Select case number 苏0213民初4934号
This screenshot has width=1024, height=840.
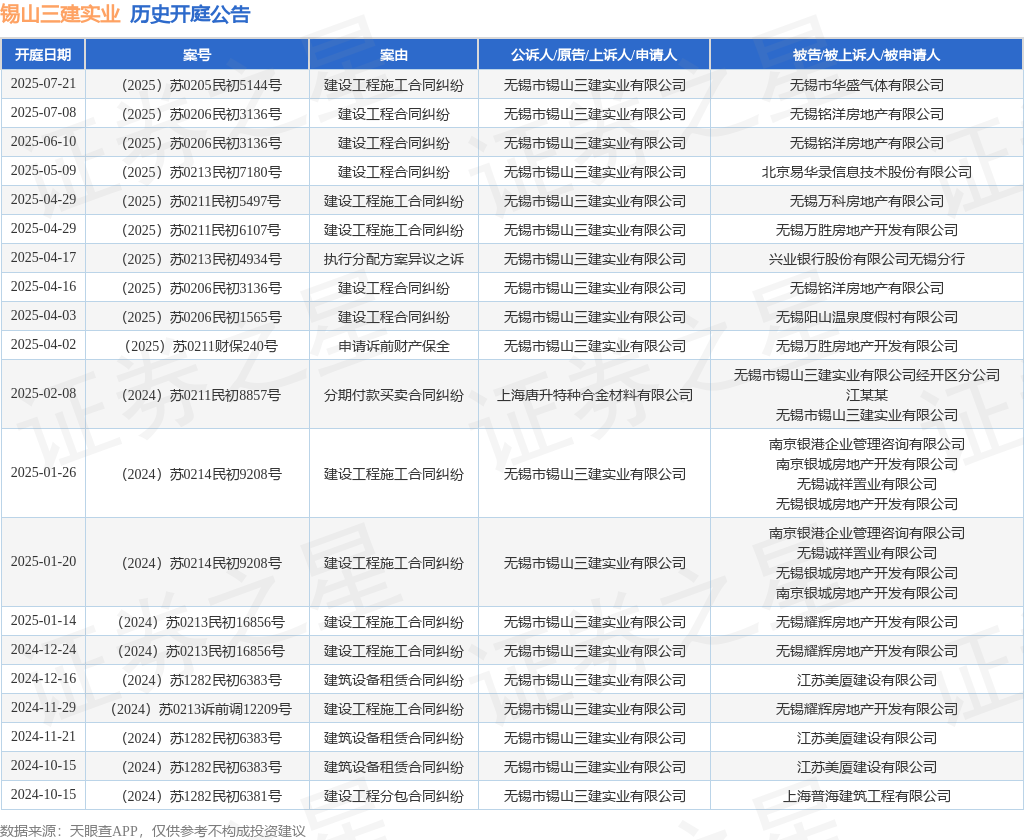coord(202,259)
